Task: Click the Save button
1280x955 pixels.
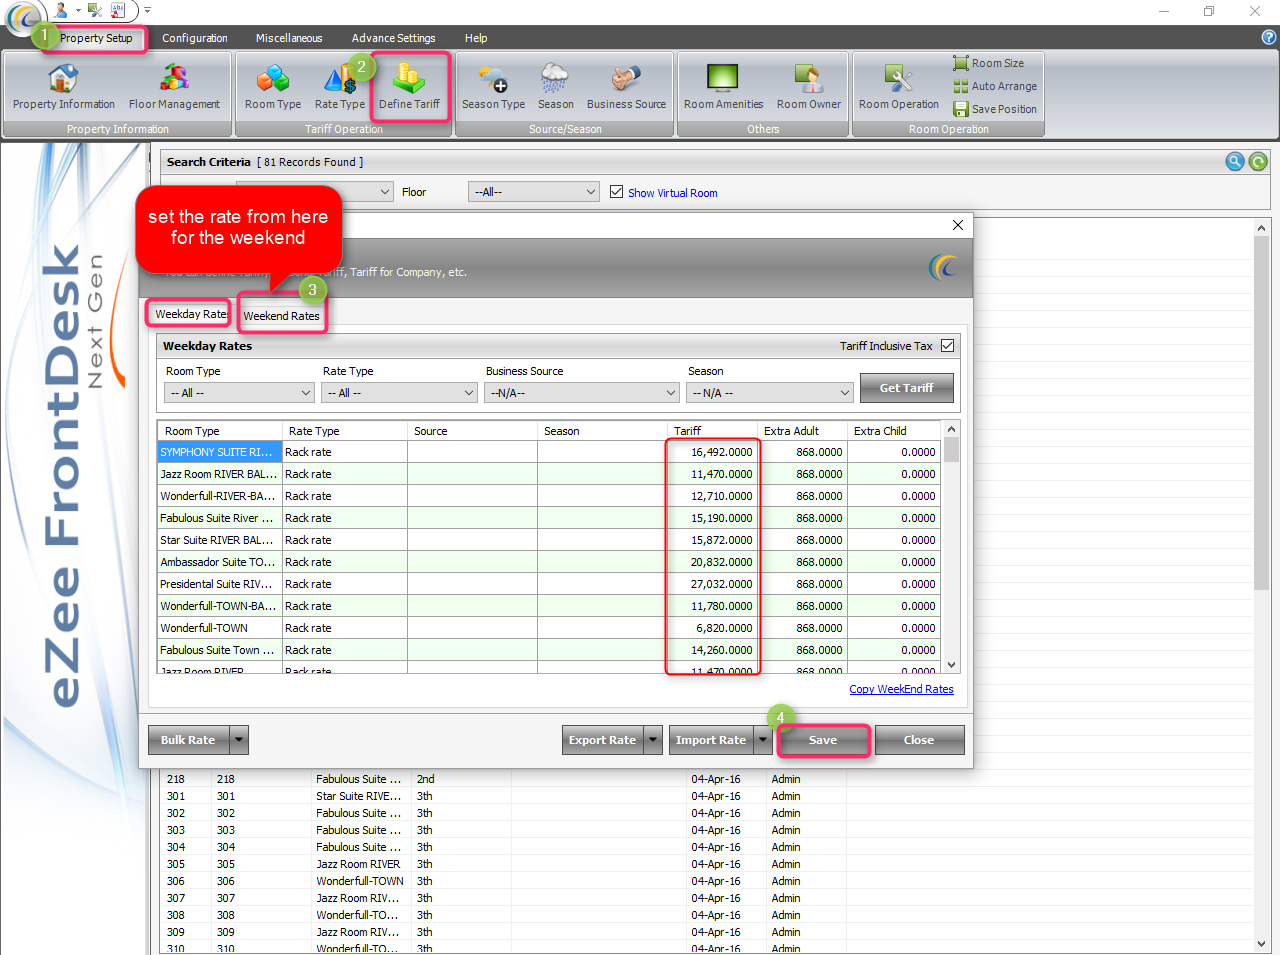Action: point(823,740)
